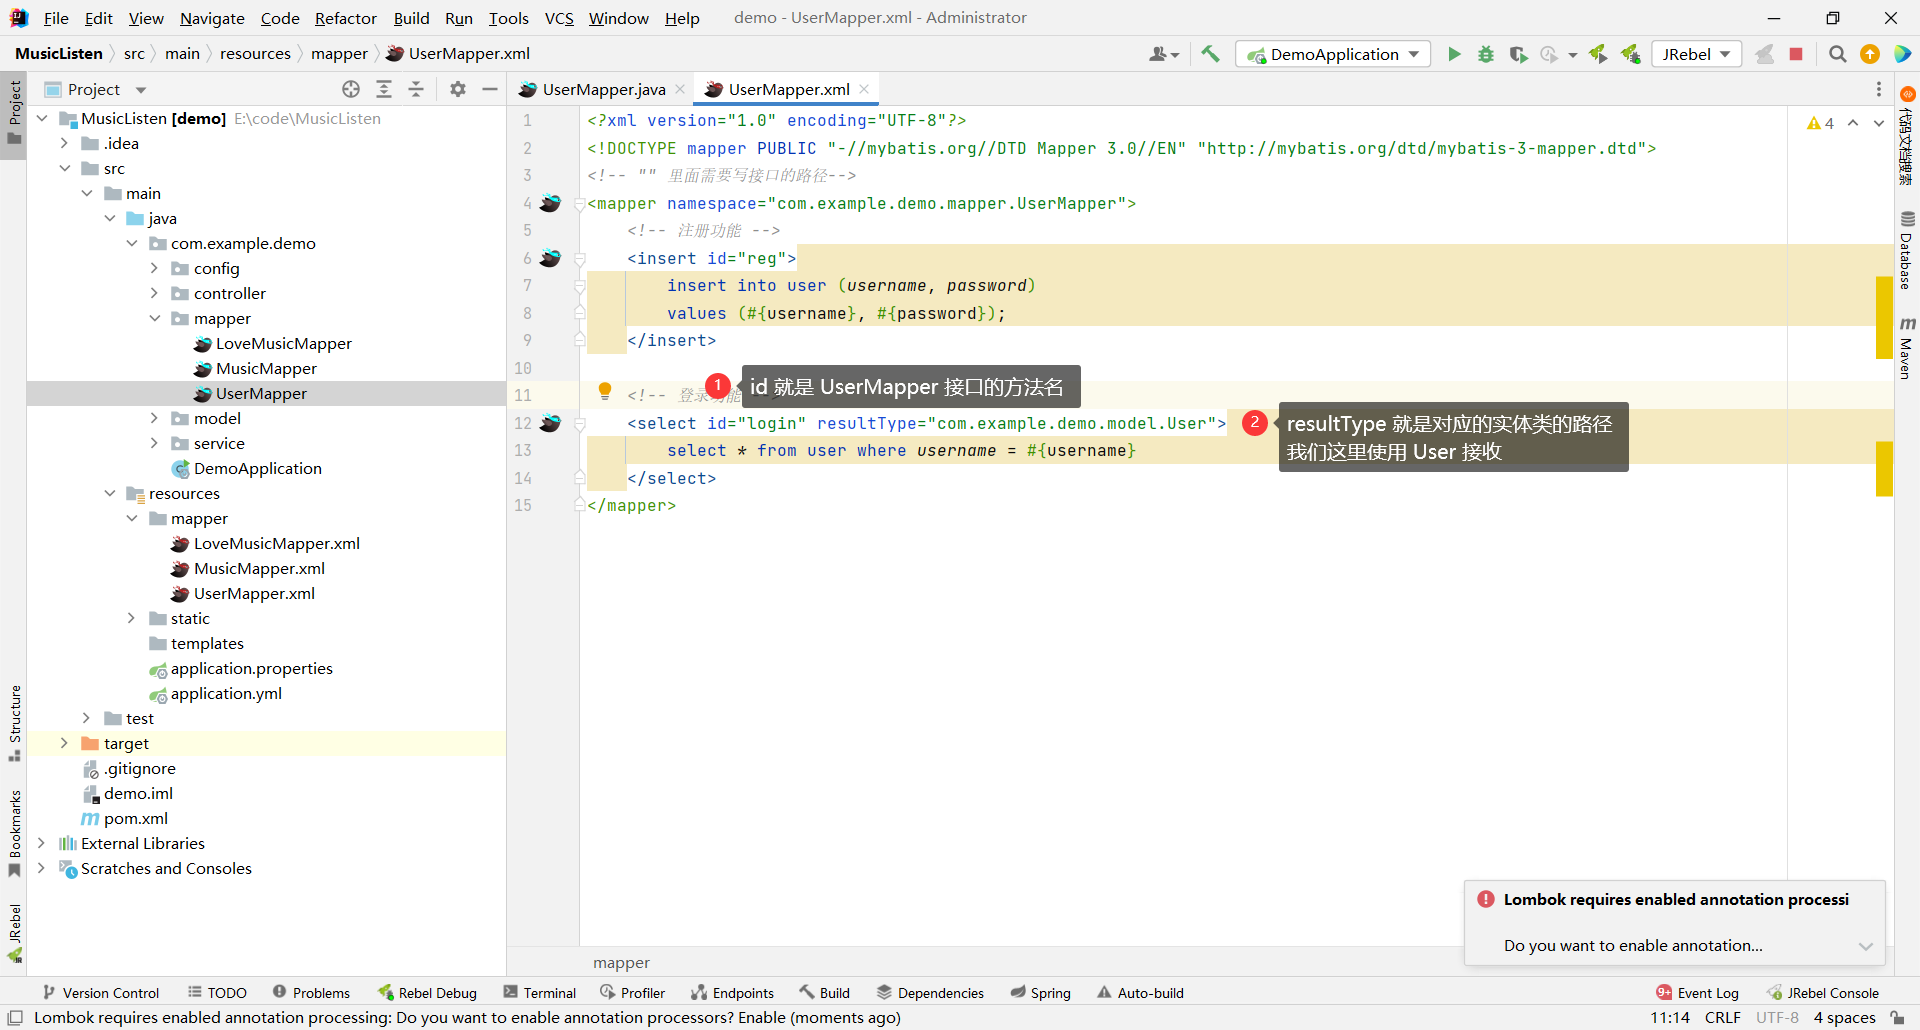Open the DemoApplication run configuration dropdown

coord(1333,54)
